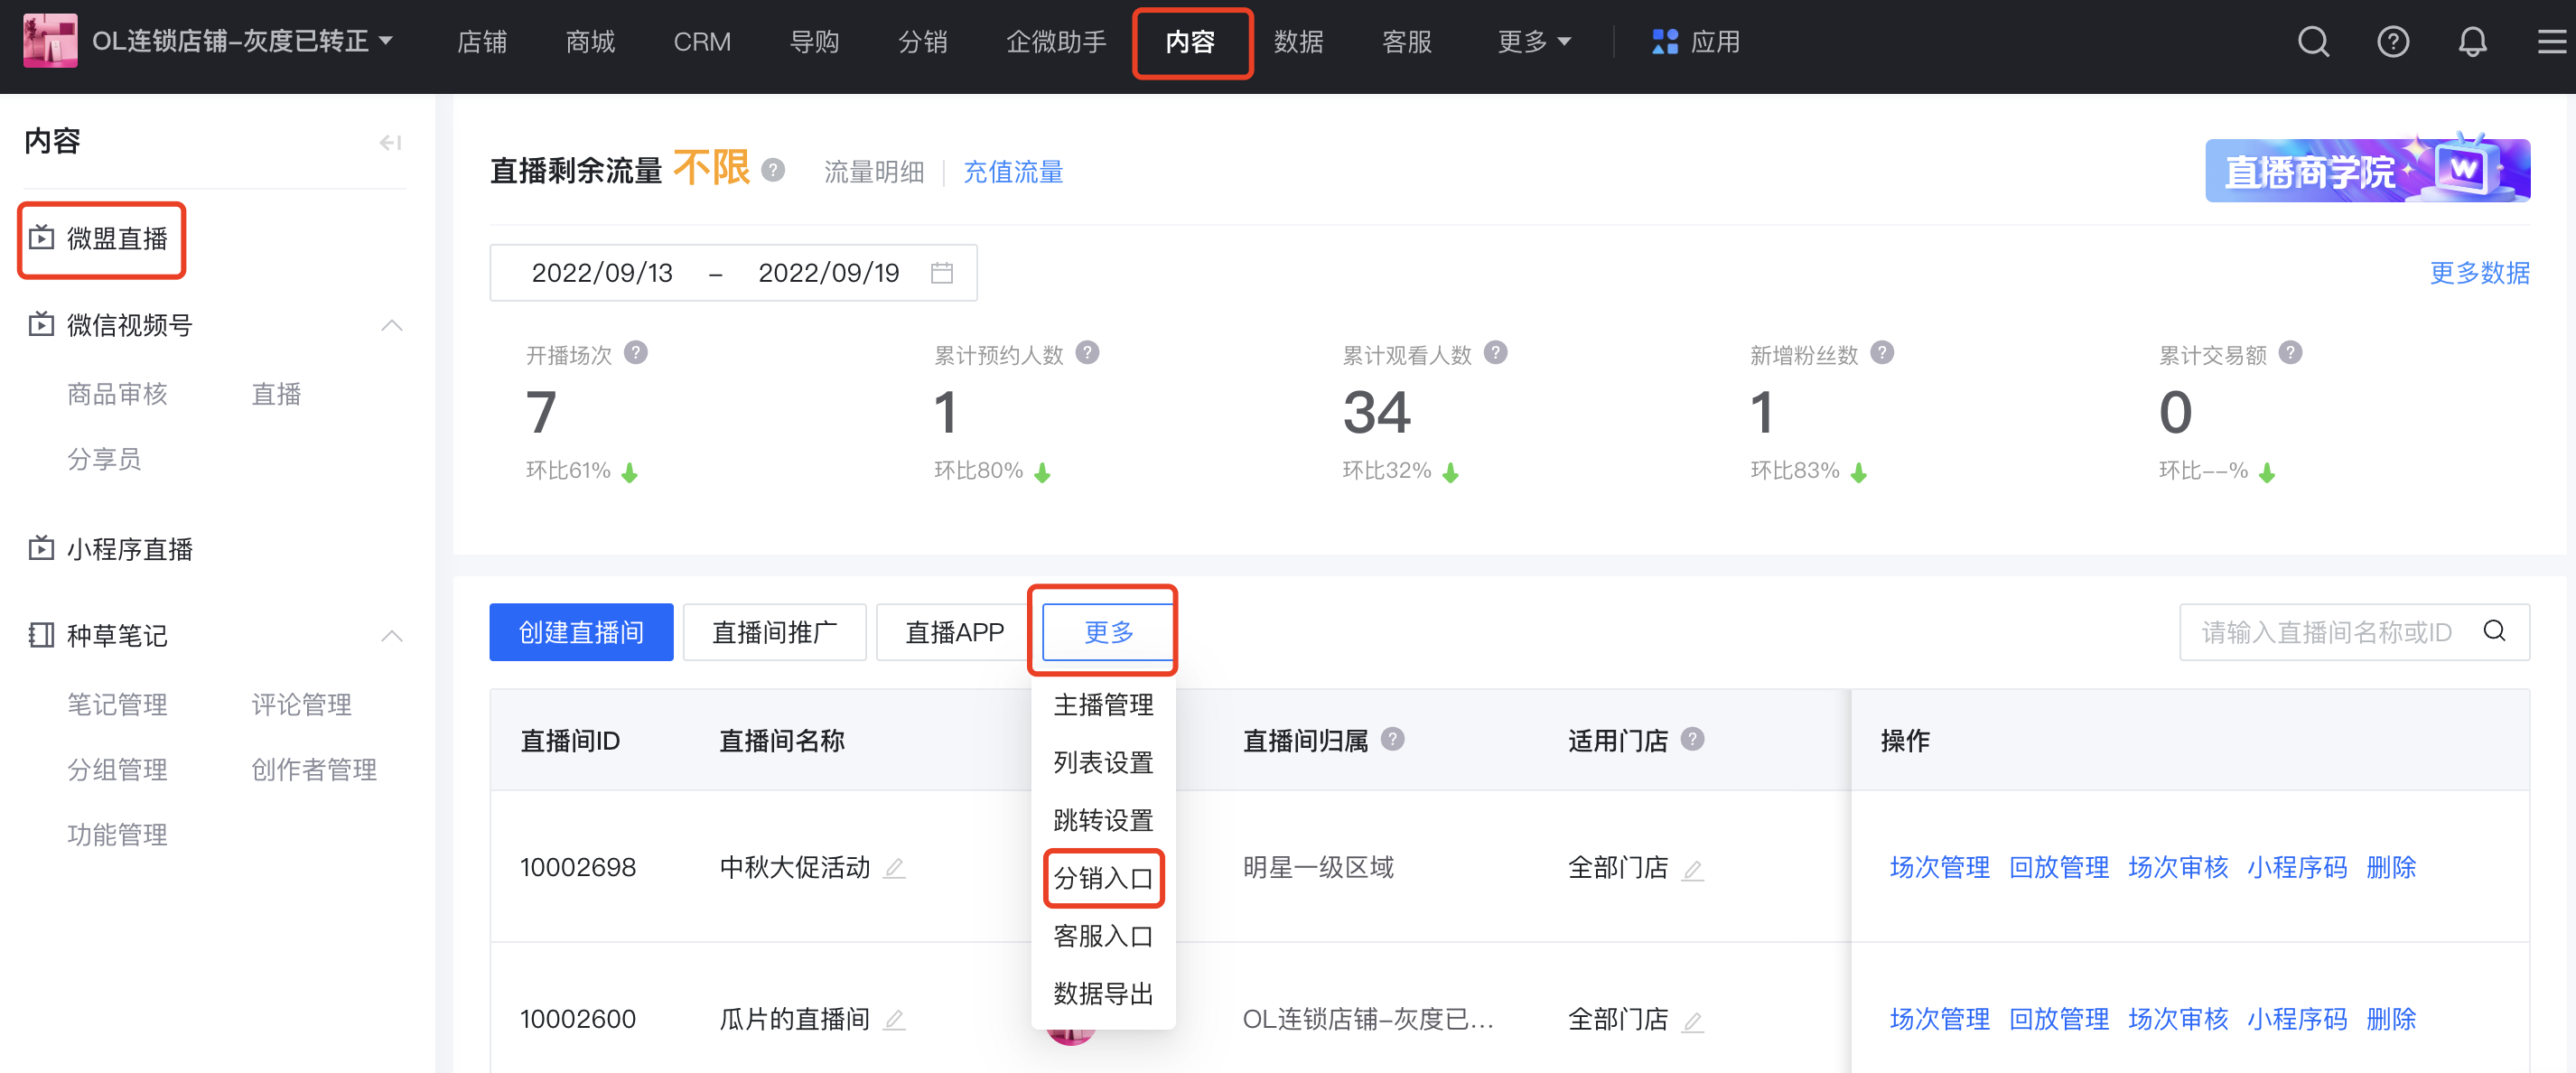Screen dimensions: 2576x1073
Task: Edit 适用门店 for room 10002698
Action: 1692,870
